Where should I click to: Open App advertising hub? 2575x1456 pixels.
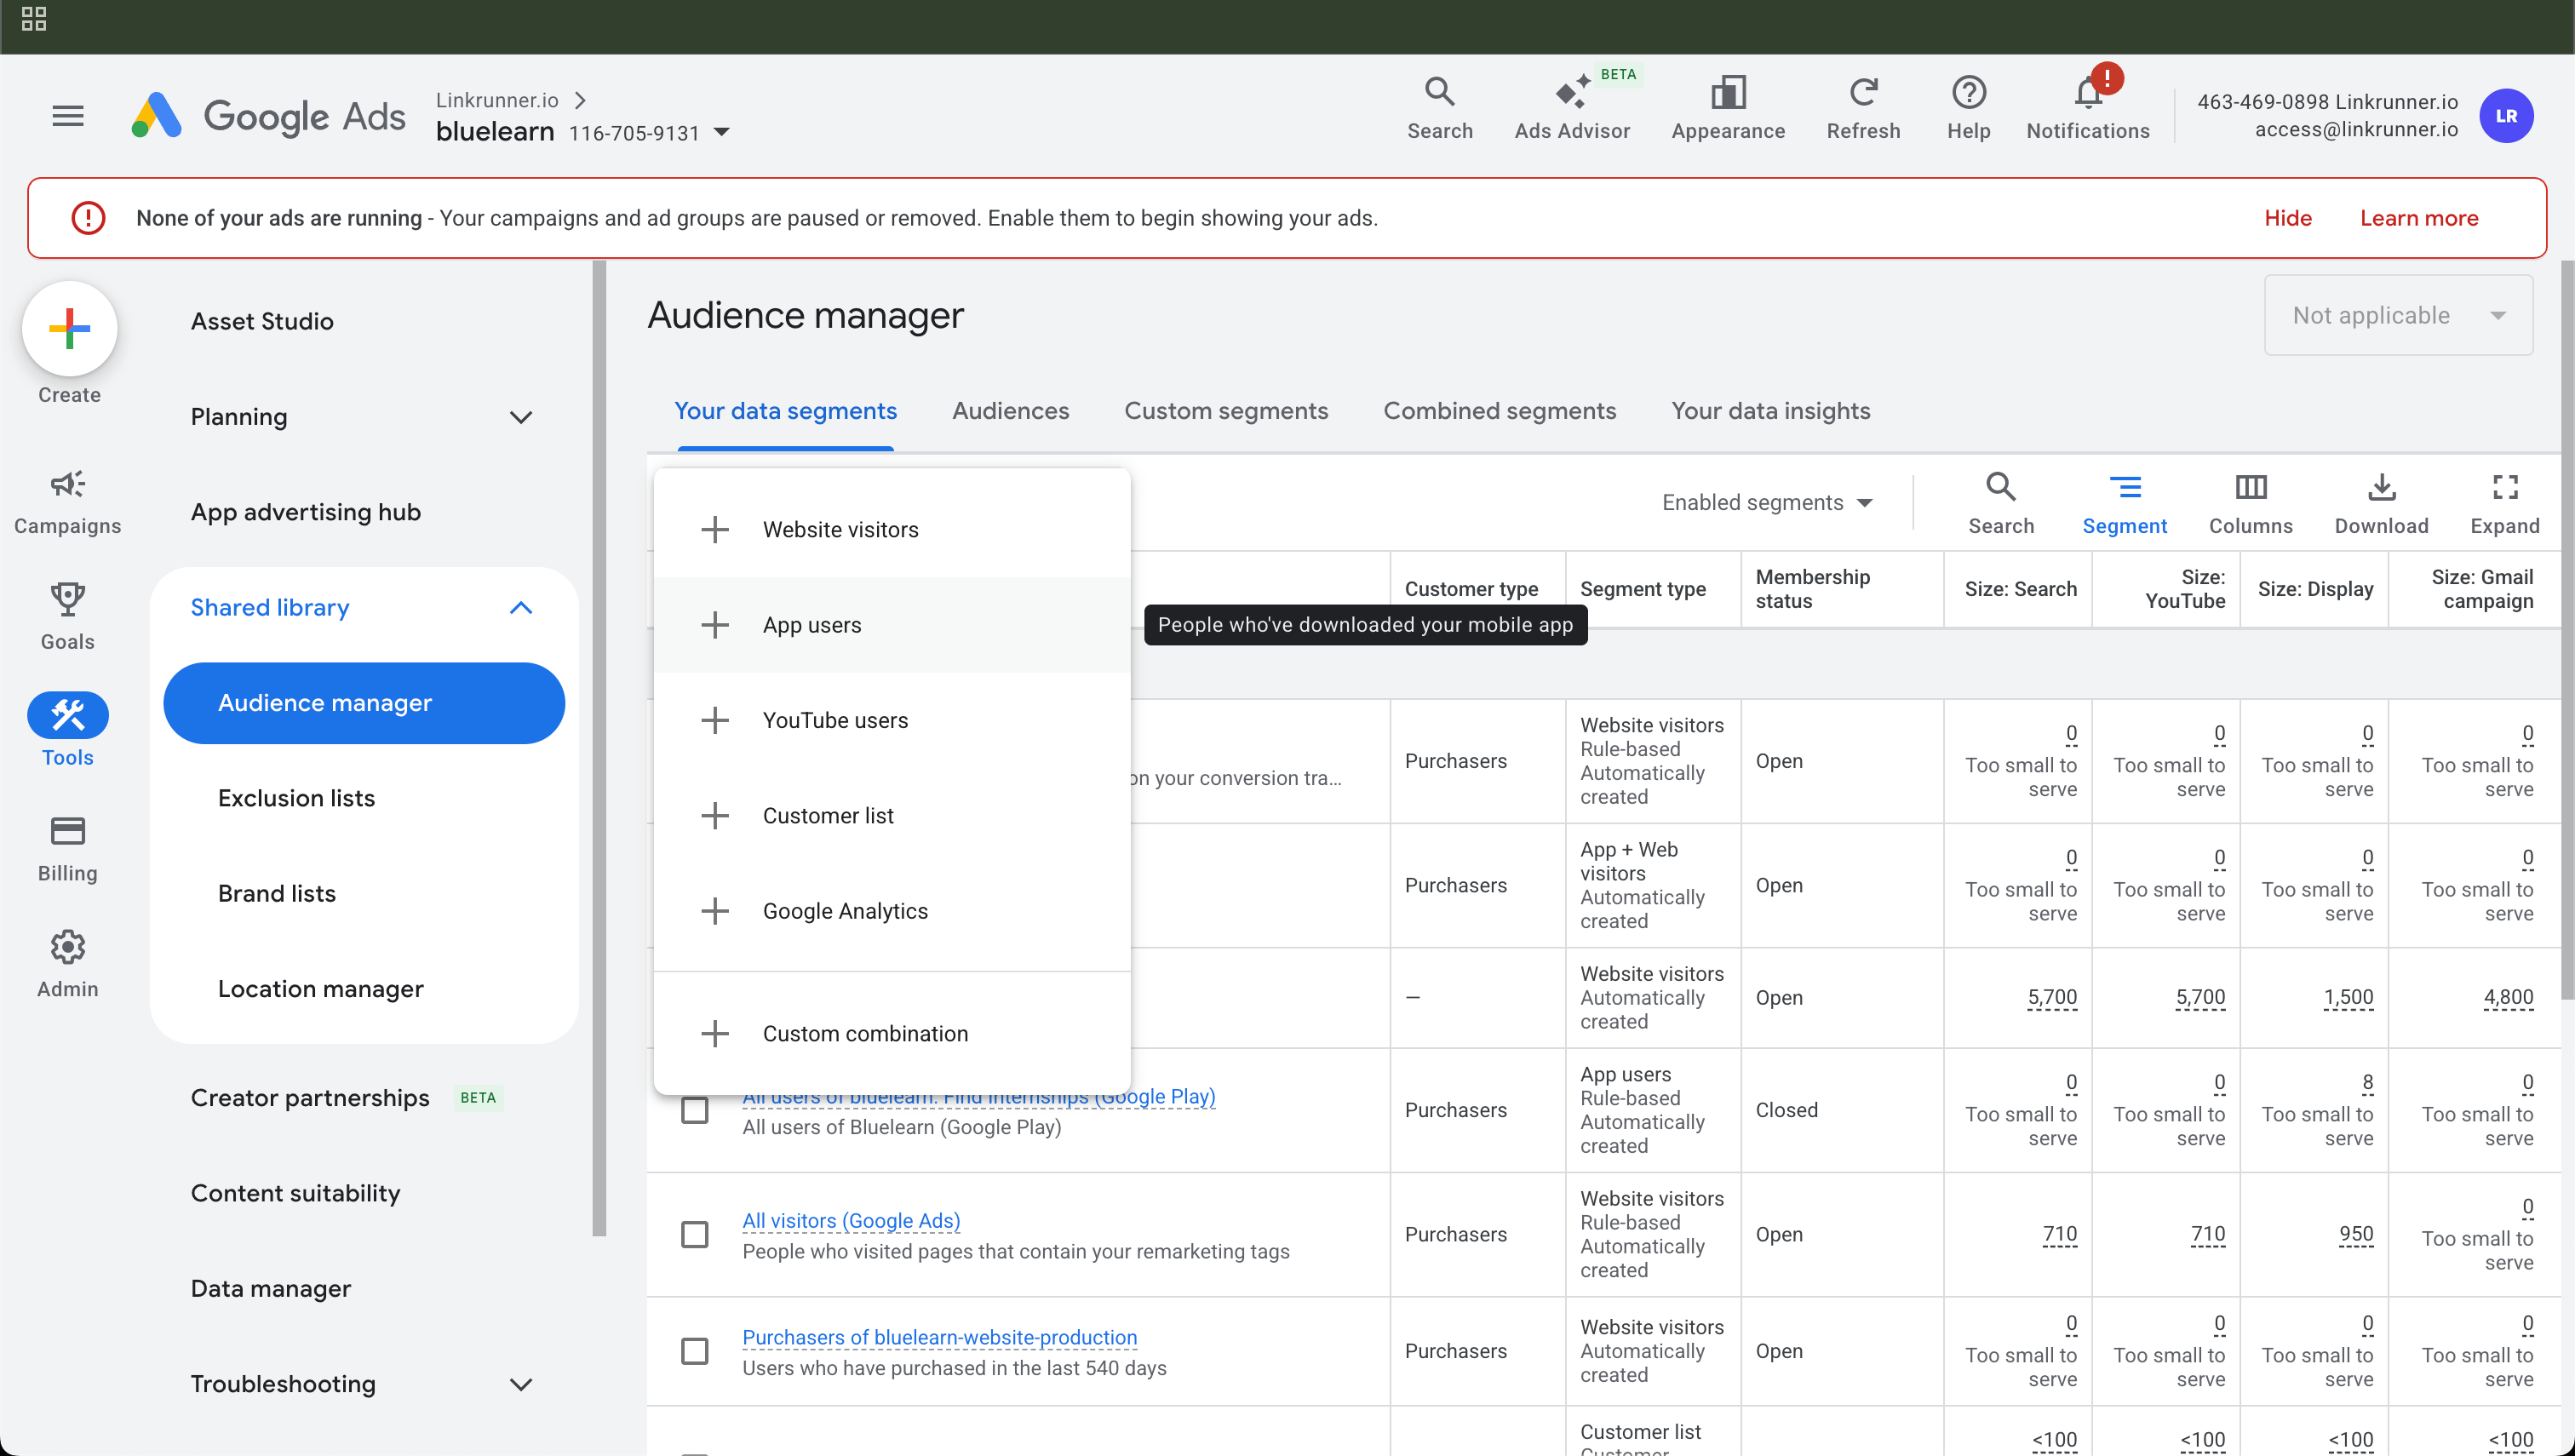point(305,512)
